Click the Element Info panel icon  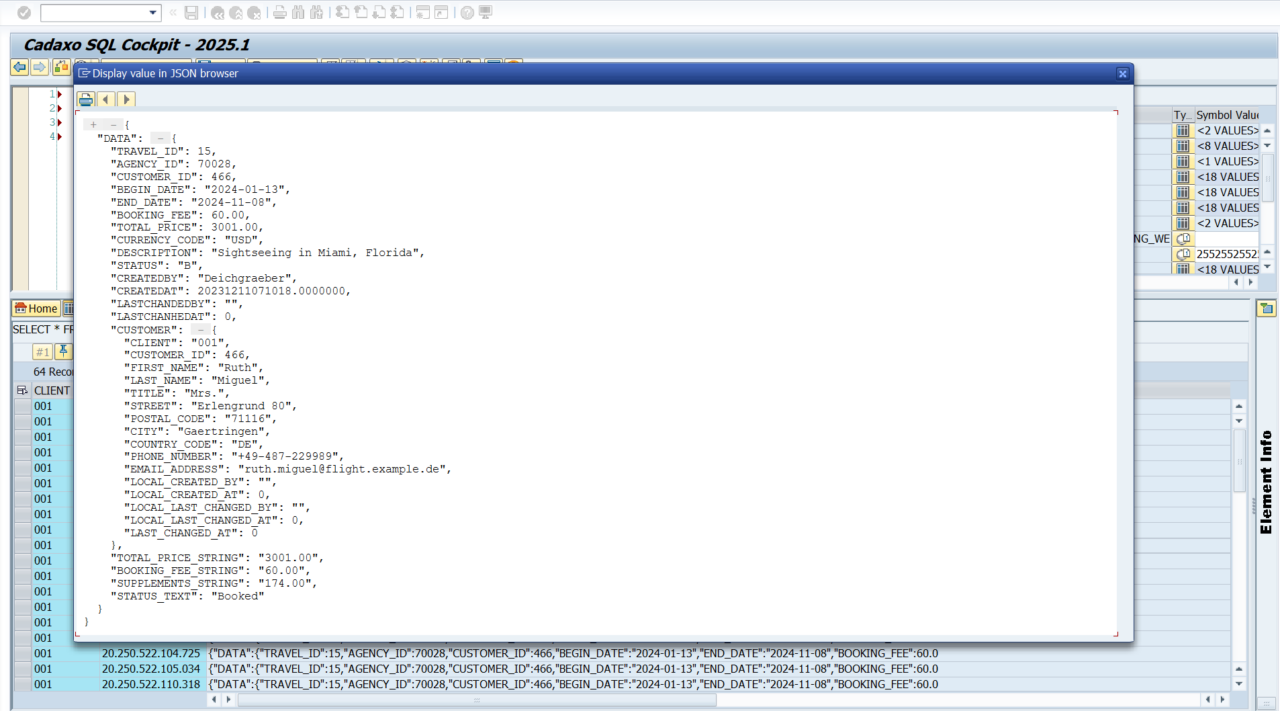1266,309
